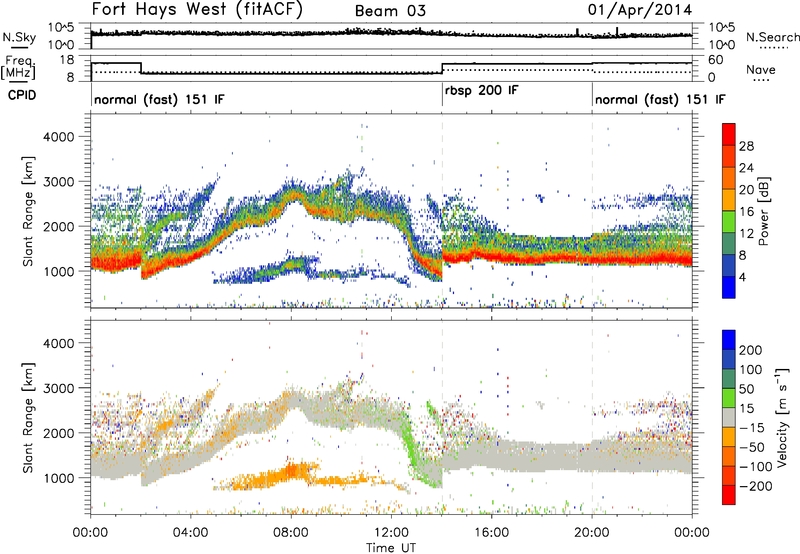
Task: Click orange scatter patch near 08:00 in velocity panel
Action: pos(293,472)
